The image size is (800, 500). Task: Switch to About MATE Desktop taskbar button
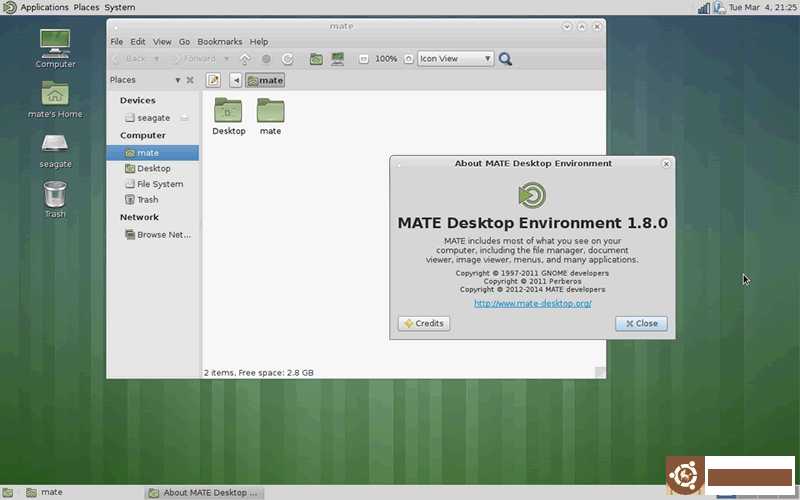point(205,493)
